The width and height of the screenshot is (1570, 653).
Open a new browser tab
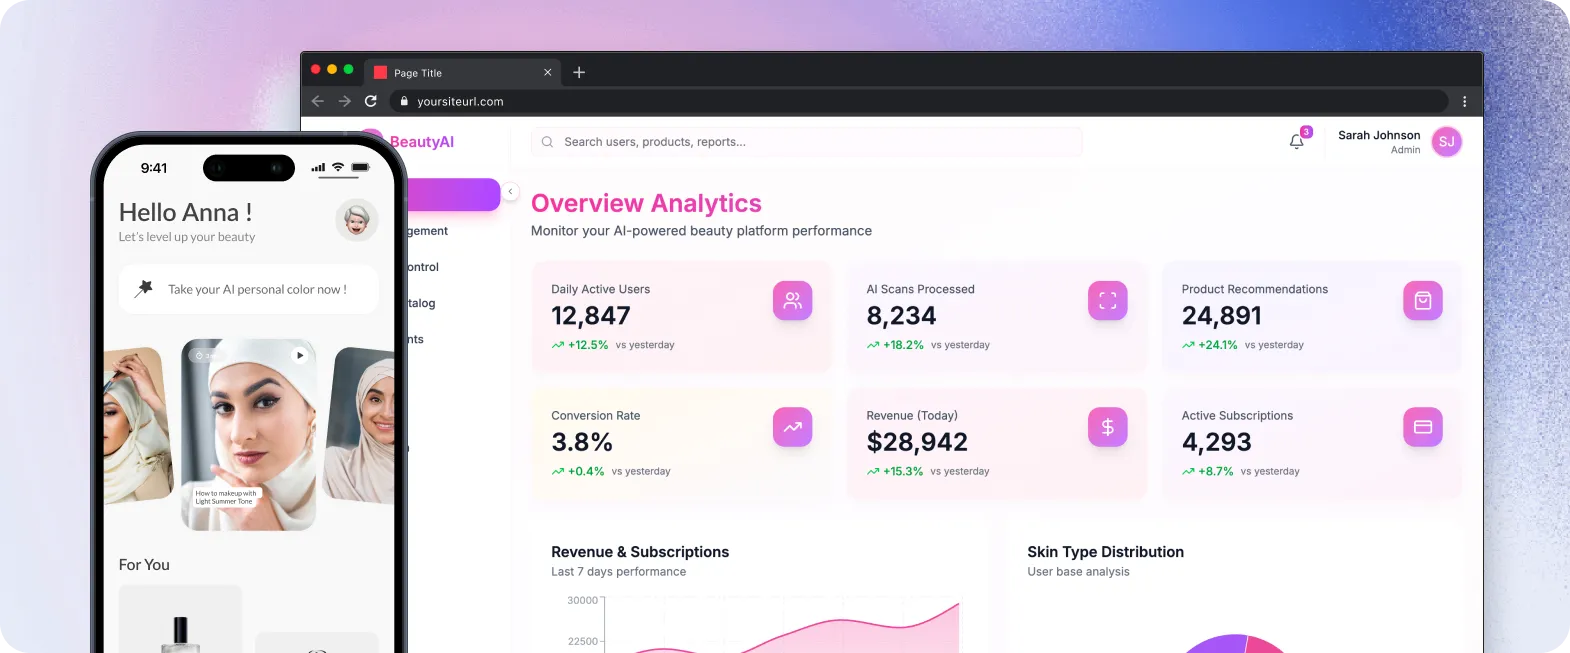tap(579, 72)
